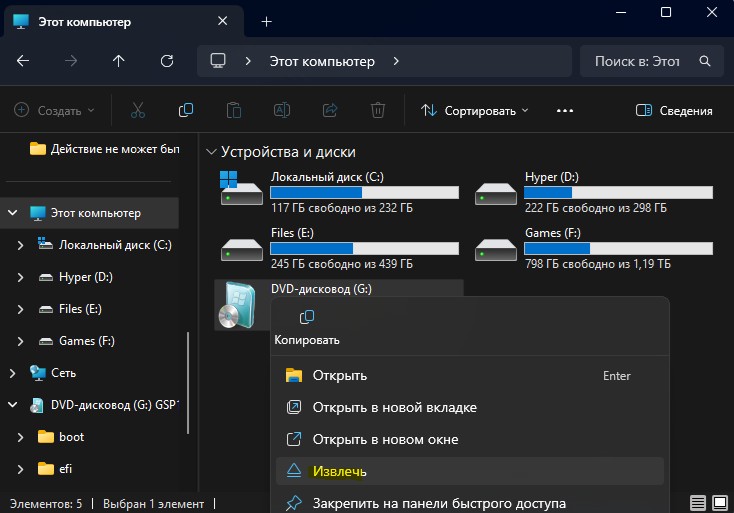The width and height of the screenshot is (734, 513).
Task: Click the monitor icon in address bar
Action: pyautogui.click(x=218, y=61)
